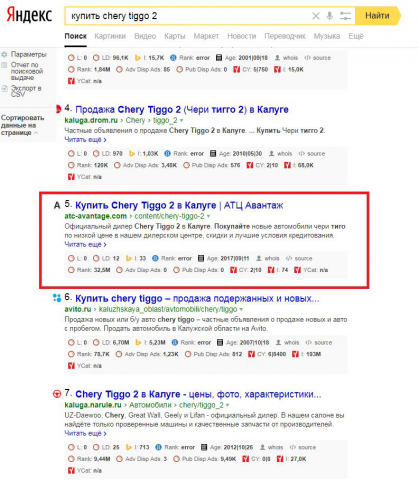Screen dimensions: 419x480
Task: Click Bing index icon showing 5,23M
Action: 138,342
